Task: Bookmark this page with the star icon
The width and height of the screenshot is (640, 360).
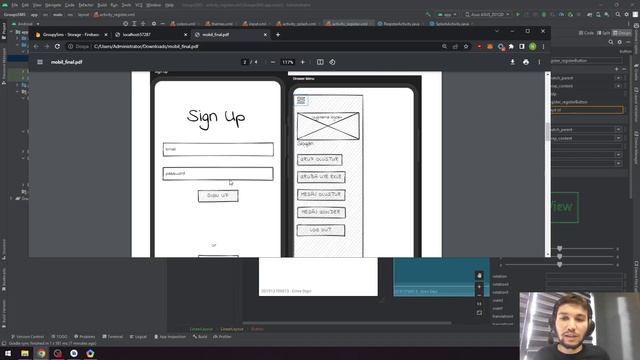Action: point(466,47)
